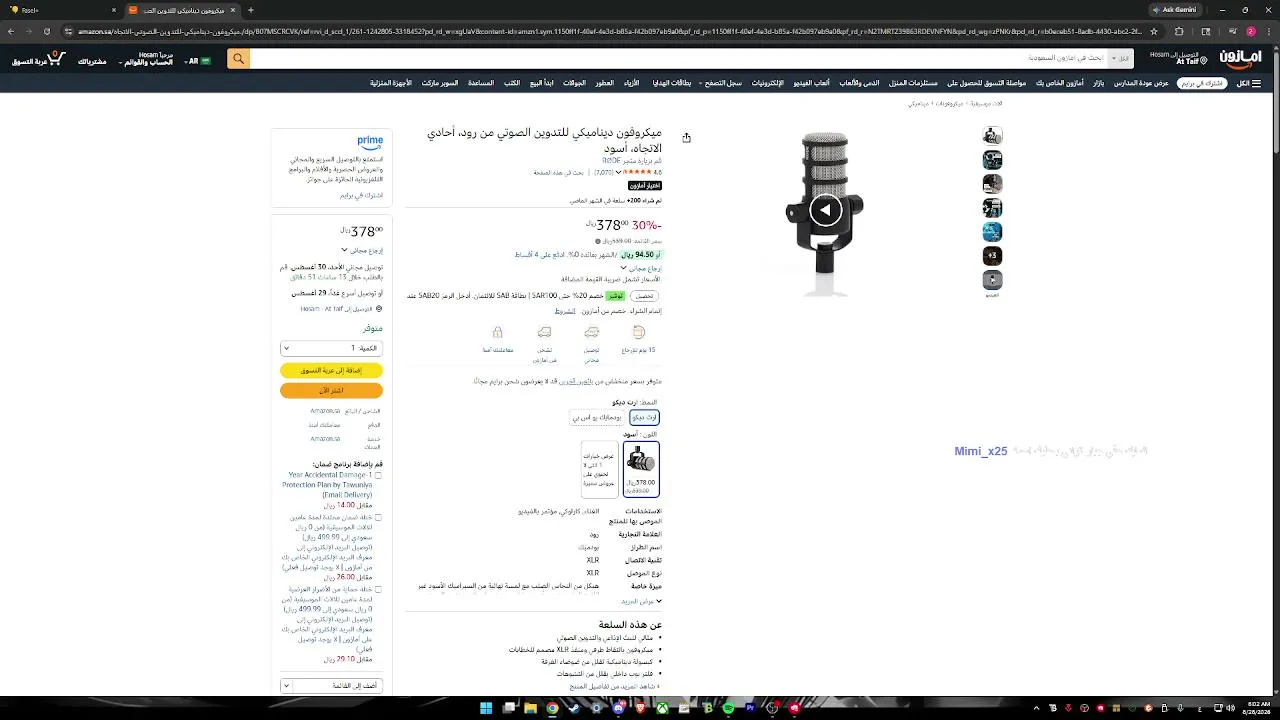This screenshot has width=1280, height=720.
Task: Select the second product thumbnail image
Action: coord(992,160)
